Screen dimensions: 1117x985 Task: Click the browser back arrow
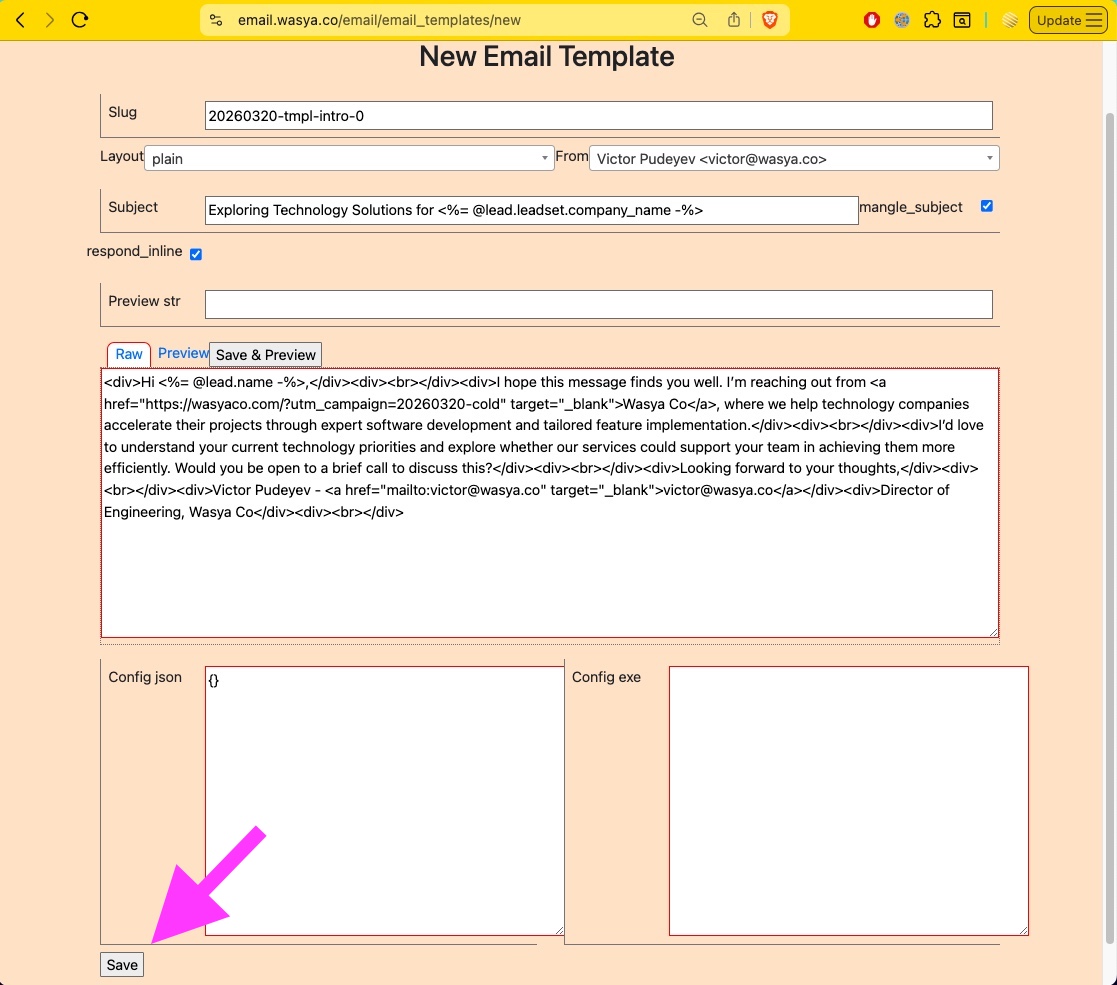coord(21,20)
